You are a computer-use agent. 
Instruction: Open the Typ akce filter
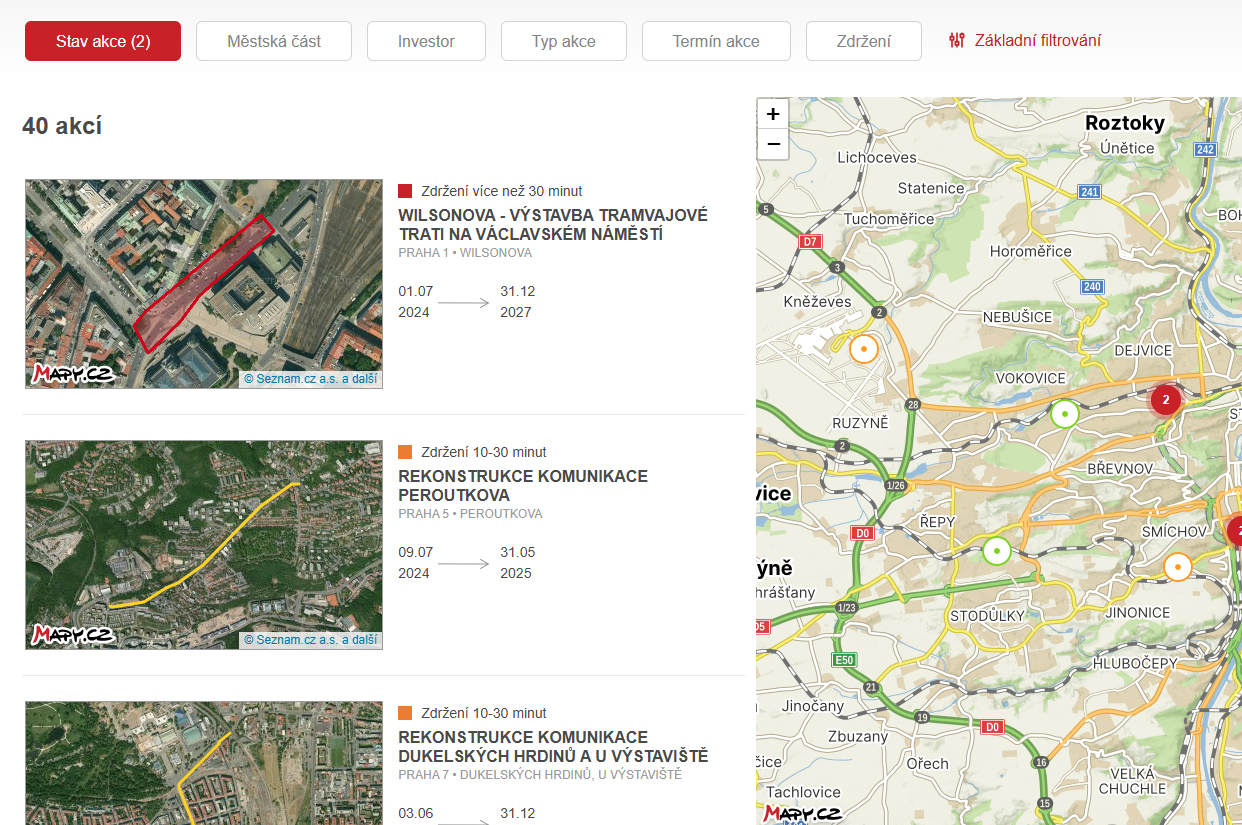click(564, 41)
